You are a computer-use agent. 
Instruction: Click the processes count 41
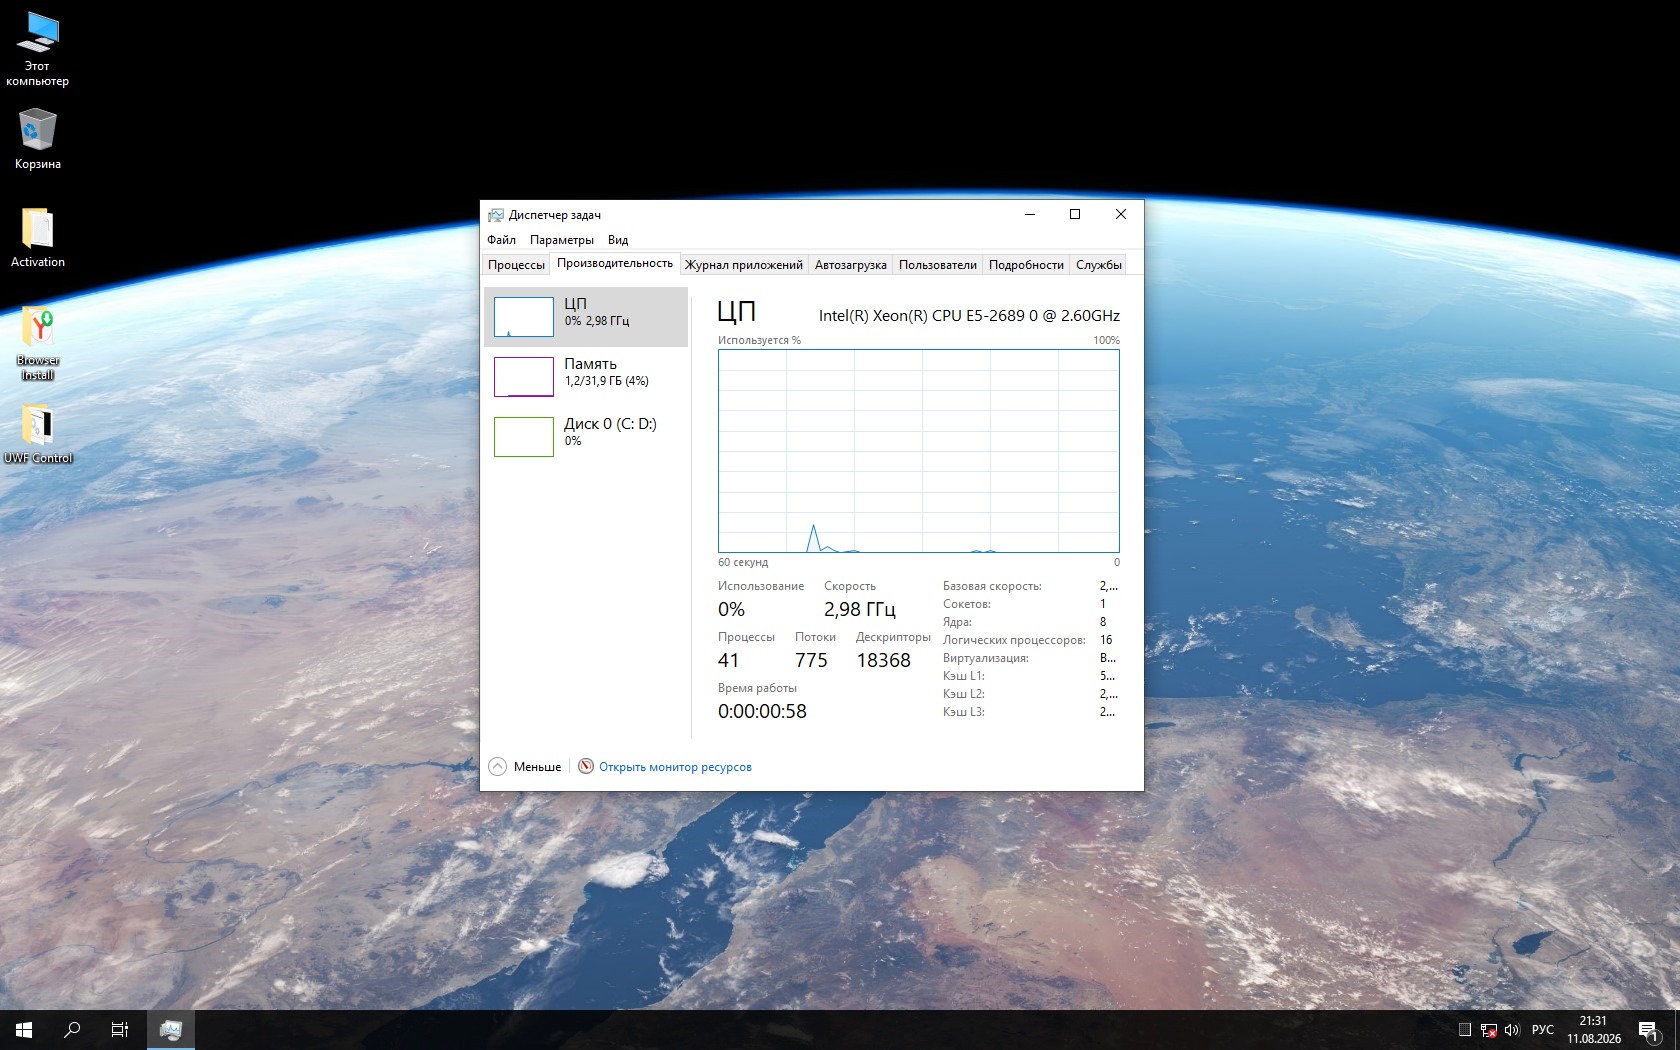729,660
